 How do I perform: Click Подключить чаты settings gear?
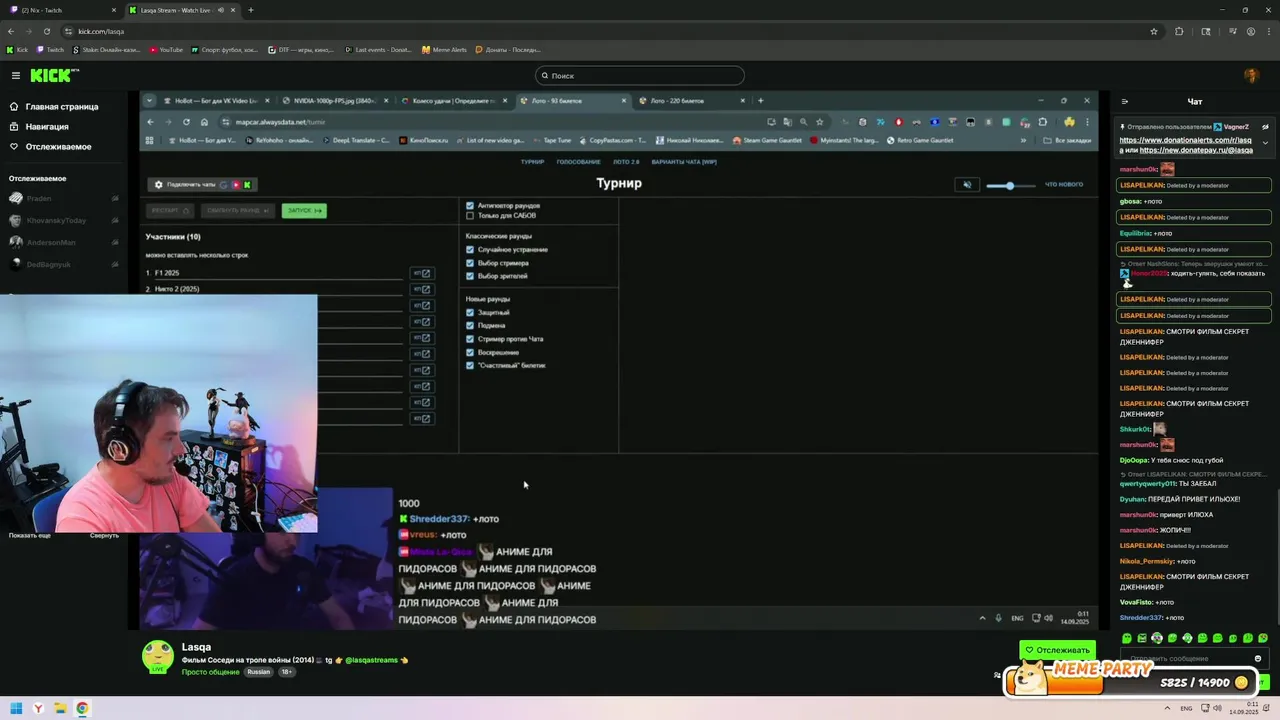[158, 184]
